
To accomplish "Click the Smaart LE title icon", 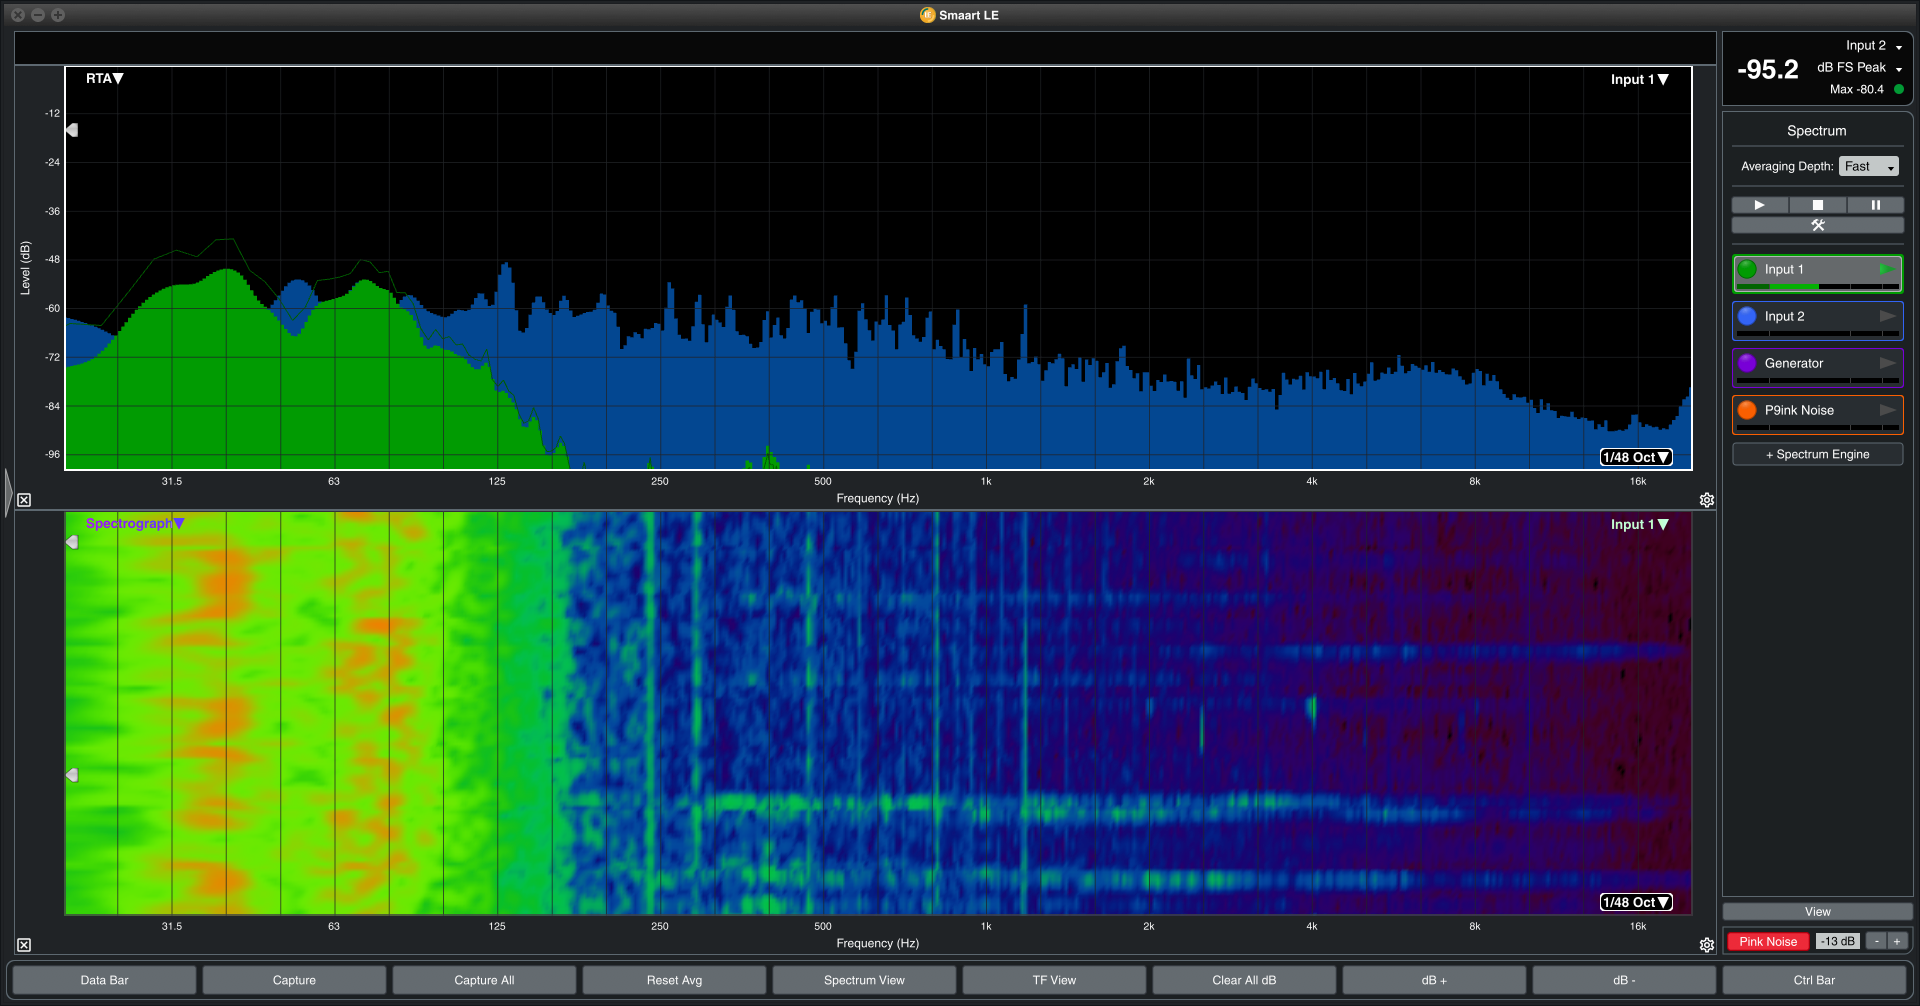I will click(x=927, y=15).
